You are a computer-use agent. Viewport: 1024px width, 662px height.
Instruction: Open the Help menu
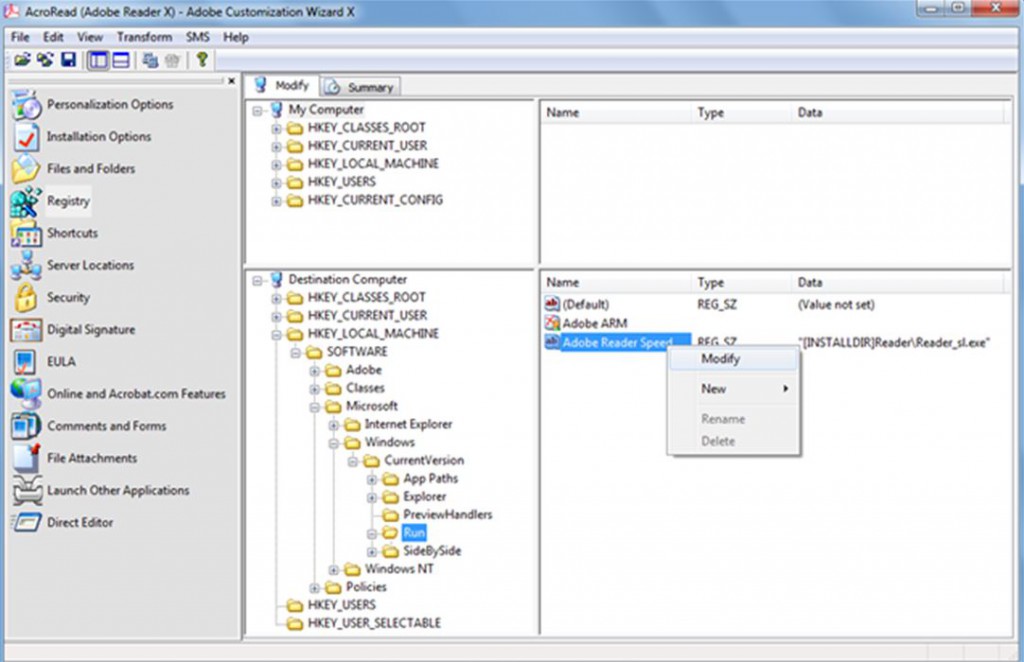(x=236, y=37)
